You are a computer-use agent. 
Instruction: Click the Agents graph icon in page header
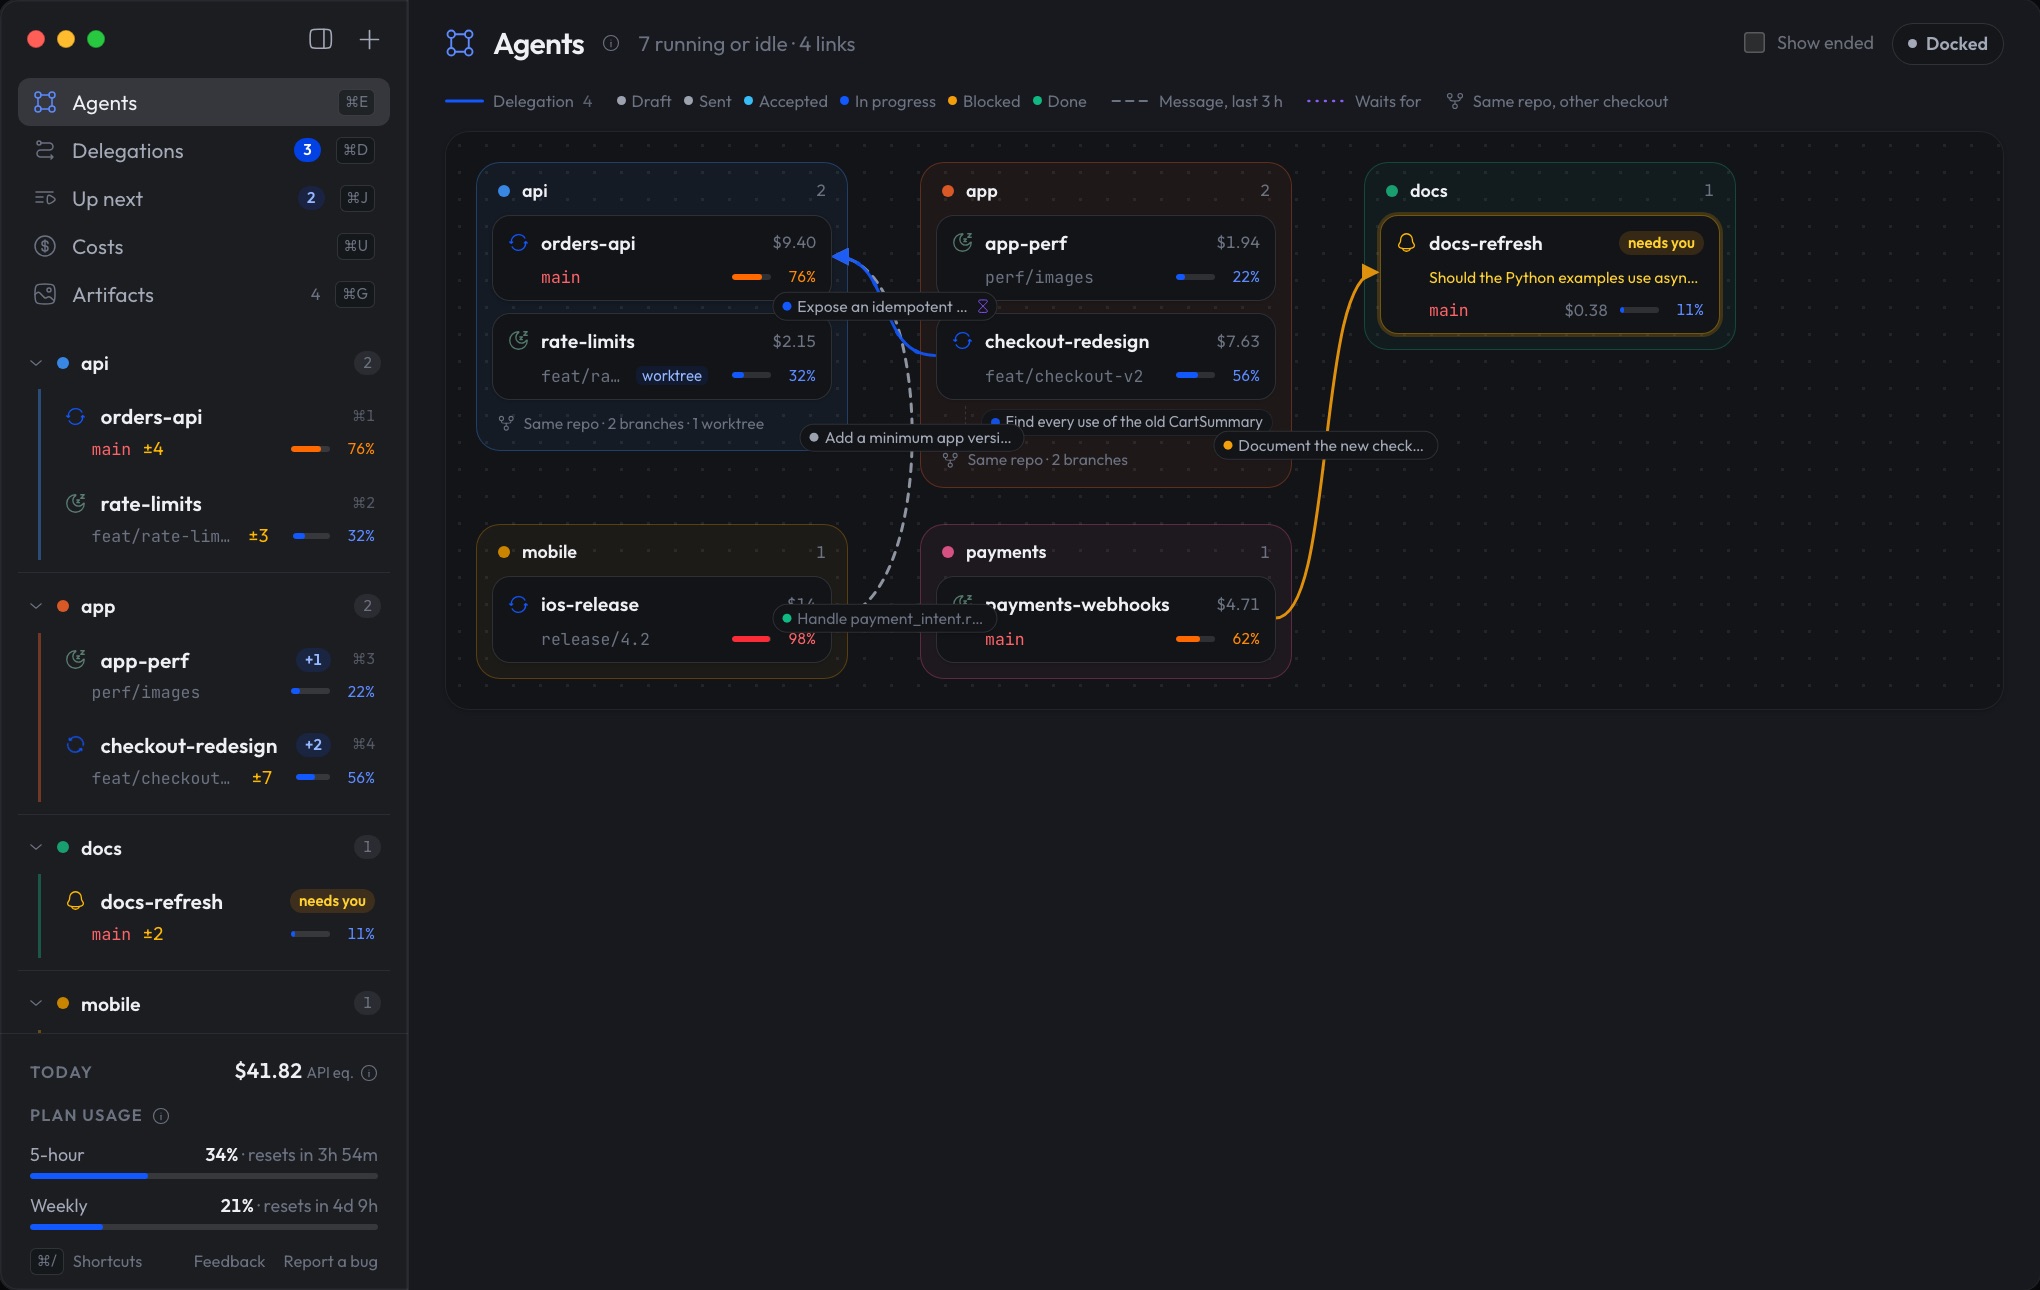coord(460,43)
